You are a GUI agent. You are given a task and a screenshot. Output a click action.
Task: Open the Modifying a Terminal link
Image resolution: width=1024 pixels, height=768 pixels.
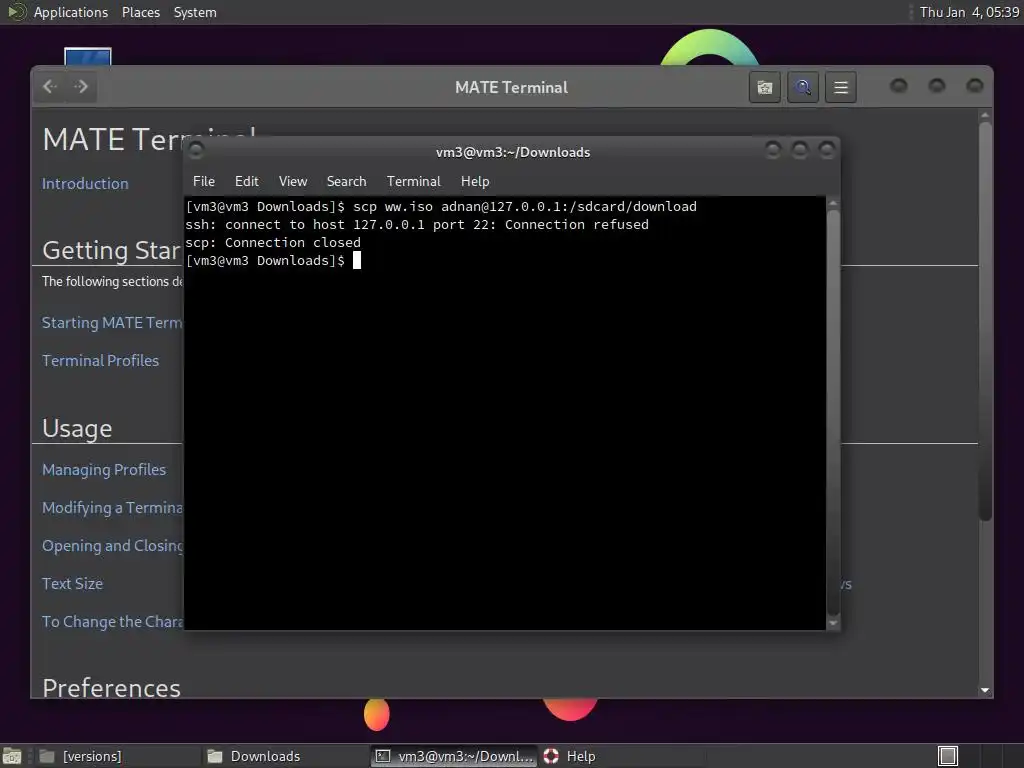112,507
